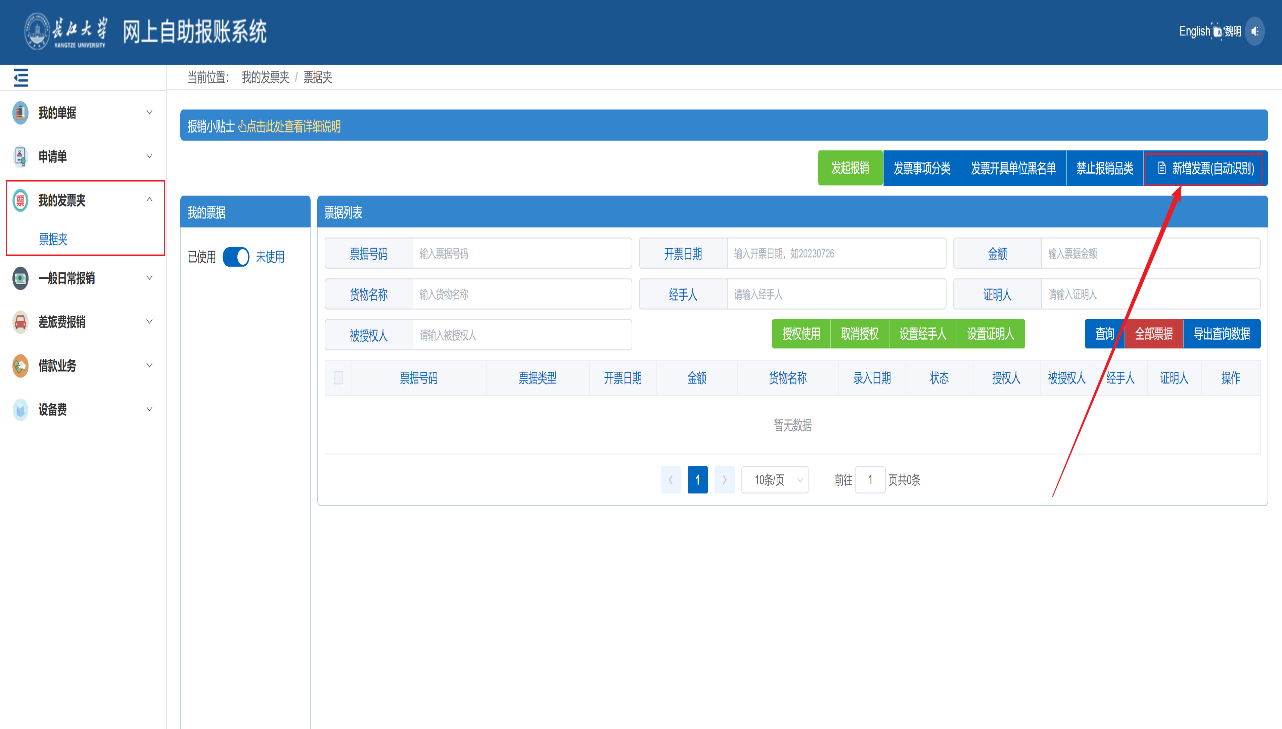1282x729 pixels.
Task: Collapse the 我的发票夹 menu chevron
Action: point(150,200)
